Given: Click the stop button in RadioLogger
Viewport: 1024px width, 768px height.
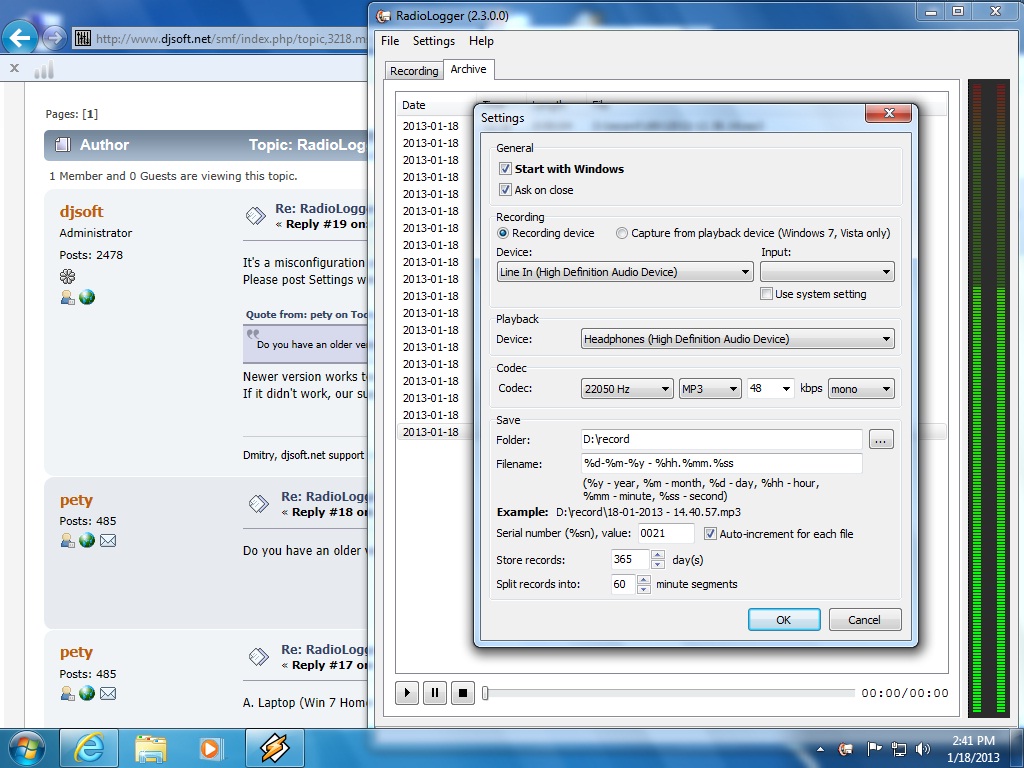Looking at the screenshot, I should [463, 692].
